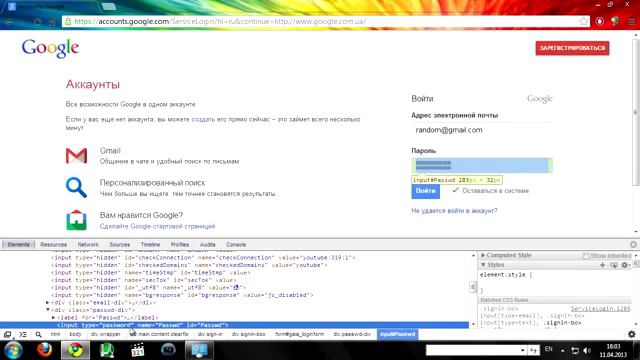640x360 pixels.
Task: Select the div.passwd-div breadcrumb
Action: click(x=352, y=334)
